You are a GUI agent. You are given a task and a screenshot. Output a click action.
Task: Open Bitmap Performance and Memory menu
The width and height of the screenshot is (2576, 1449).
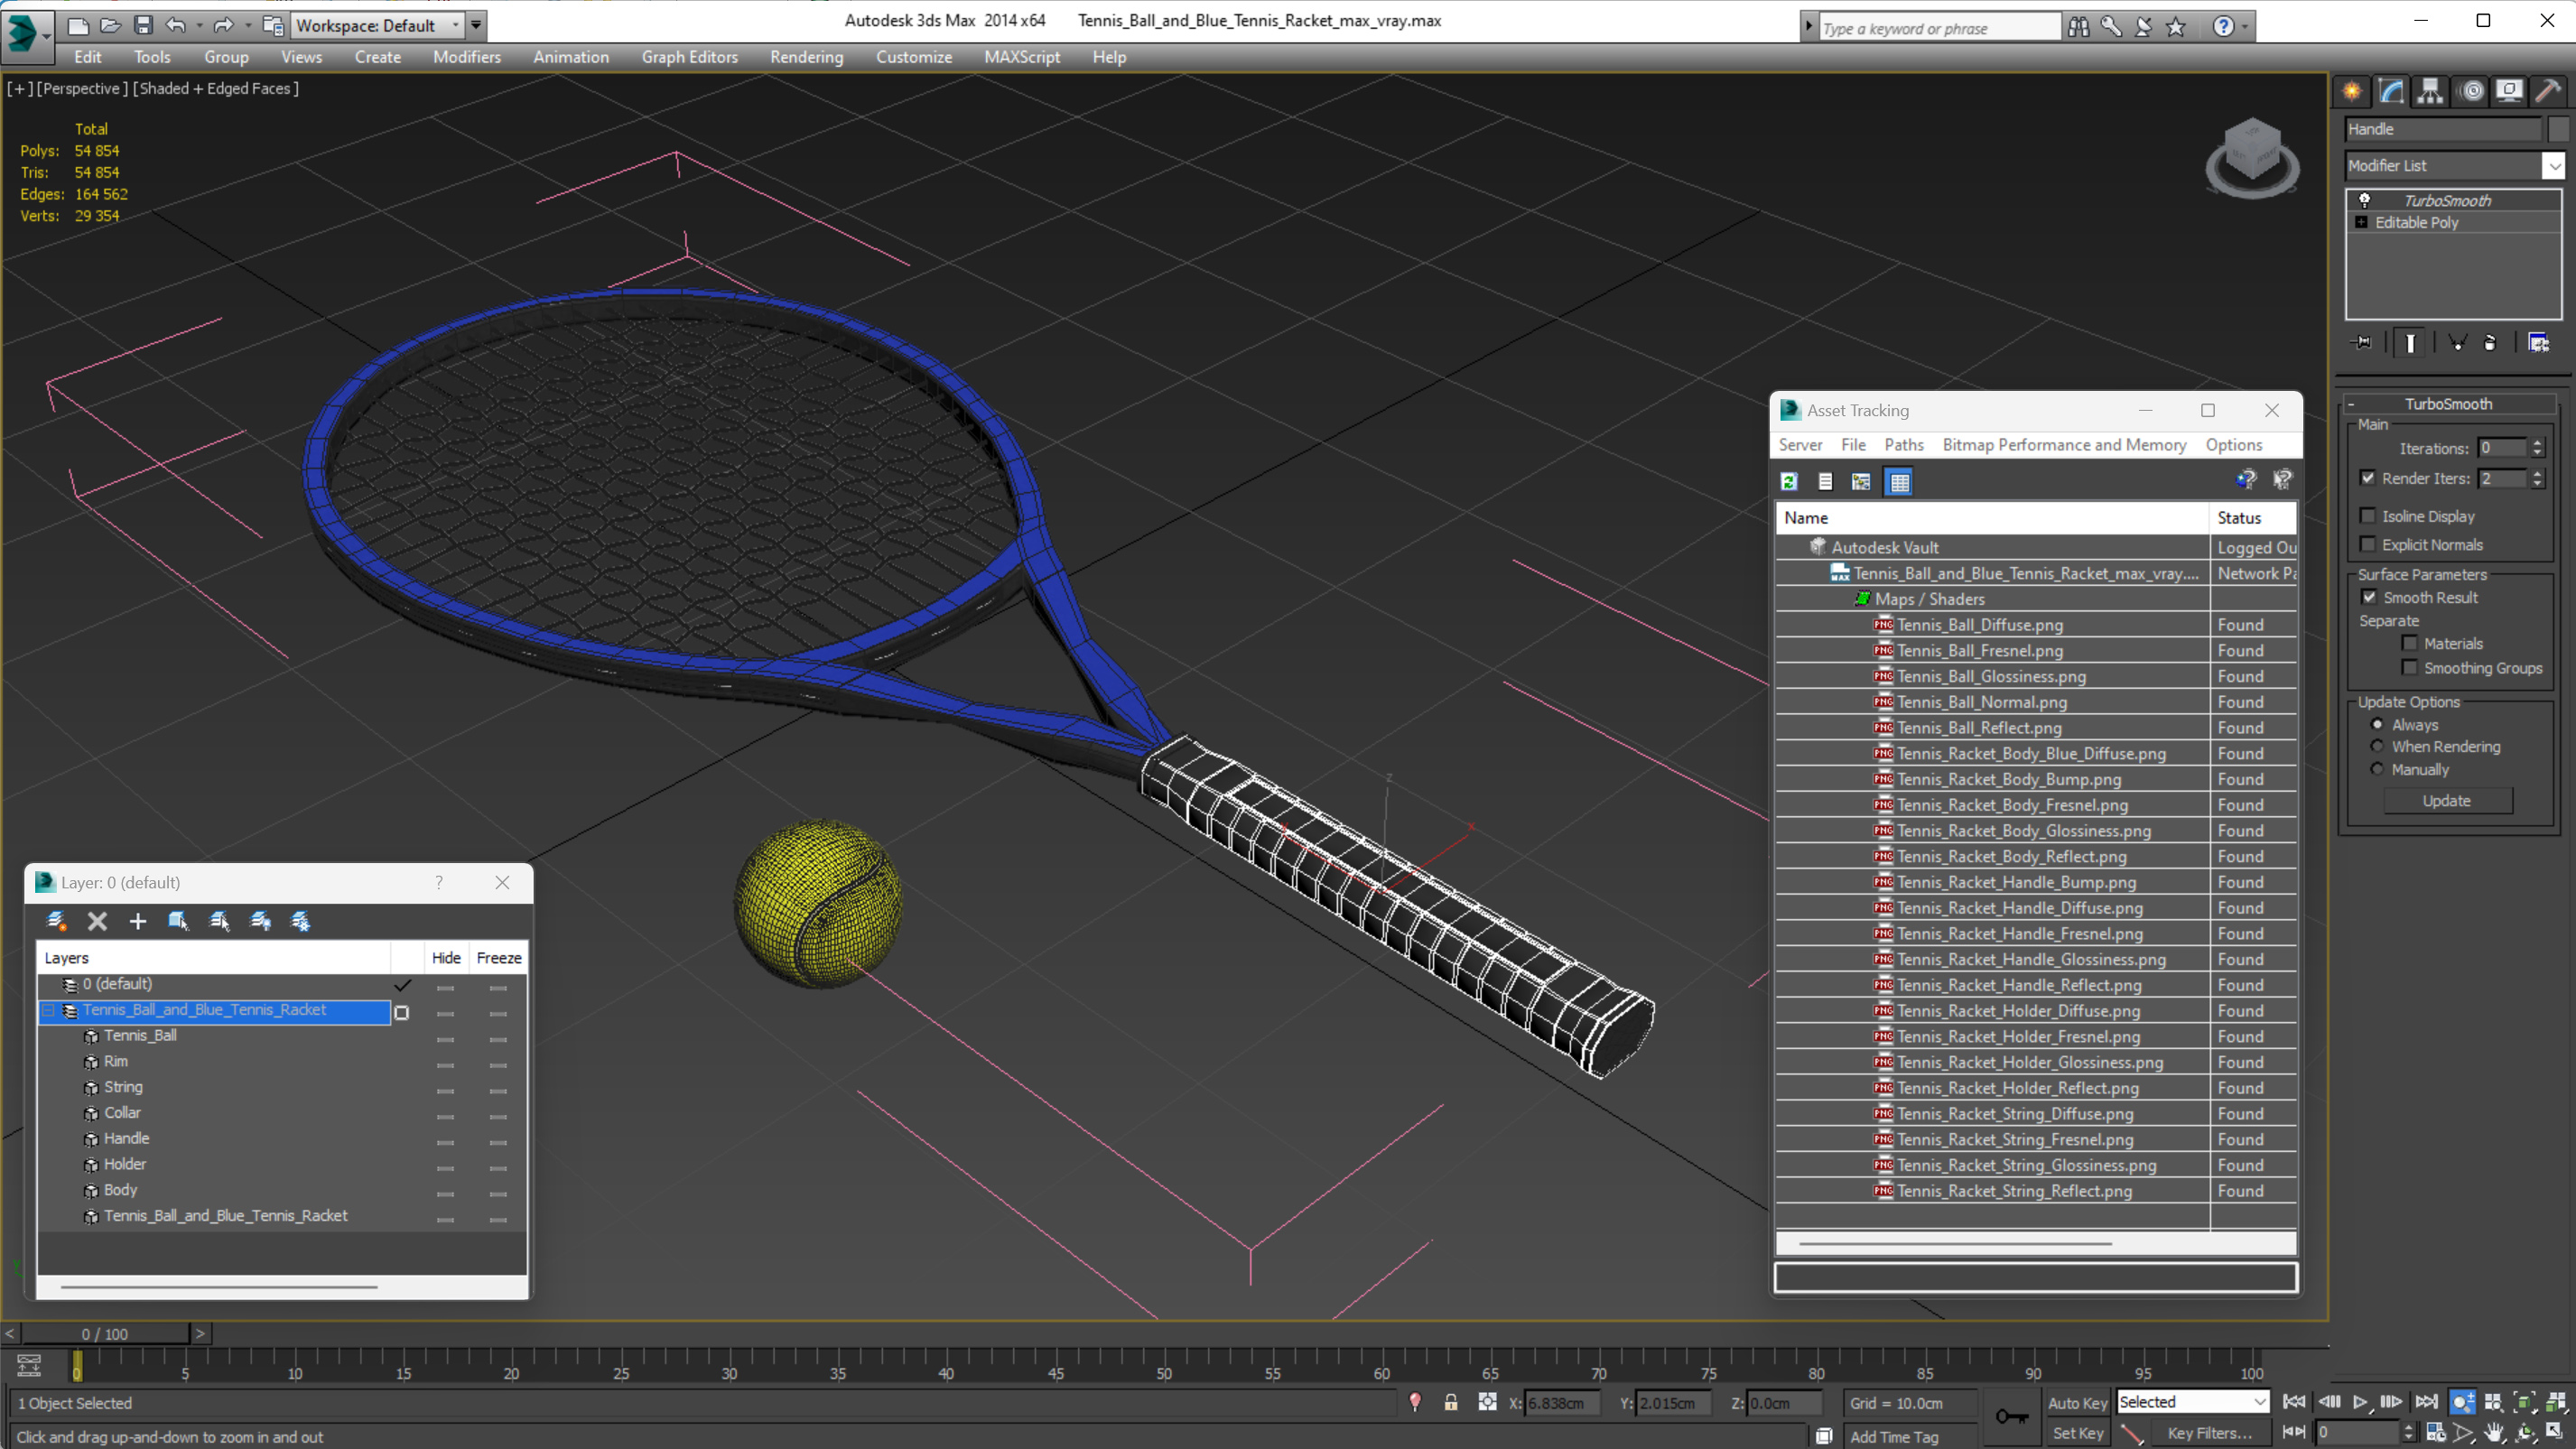2063,445
